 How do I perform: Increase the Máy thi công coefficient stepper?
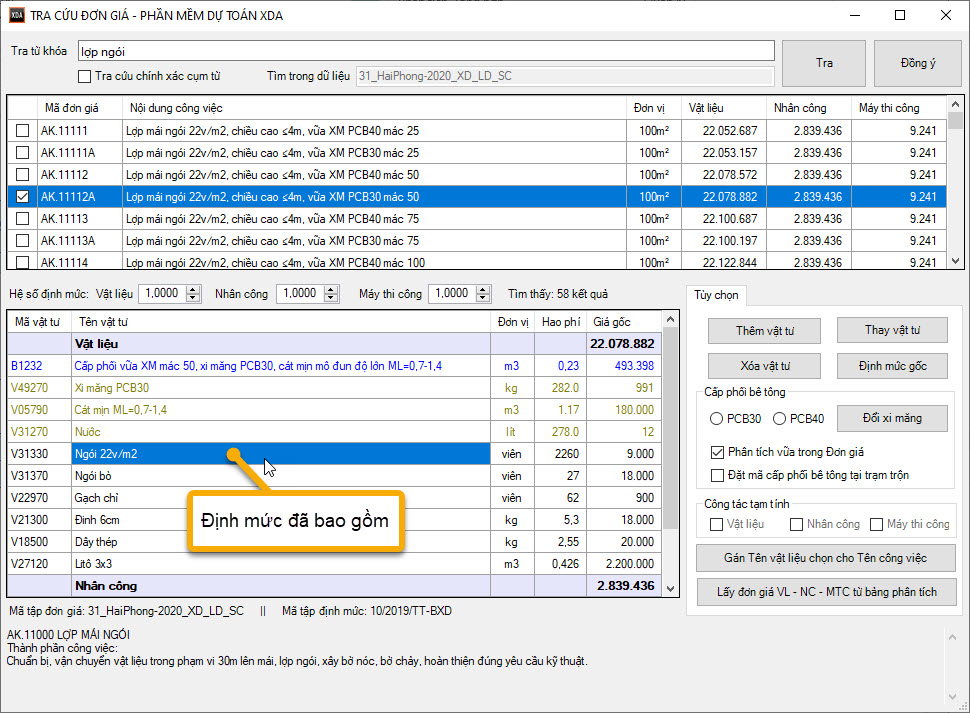[483, 289]
